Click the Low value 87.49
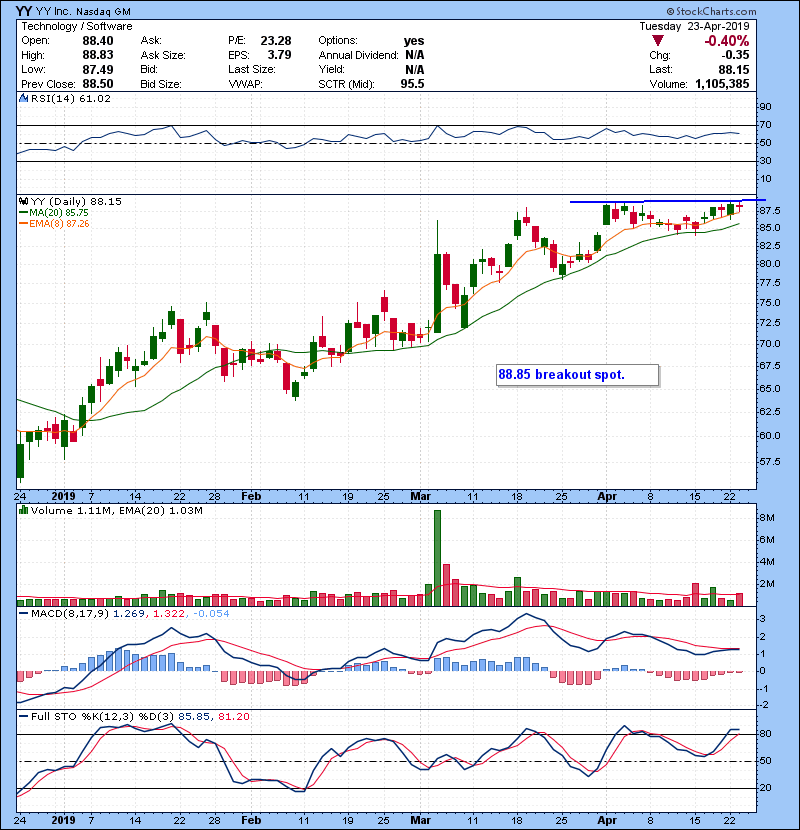This screenshot has width=800, height=830. click(x=98, y=69)
